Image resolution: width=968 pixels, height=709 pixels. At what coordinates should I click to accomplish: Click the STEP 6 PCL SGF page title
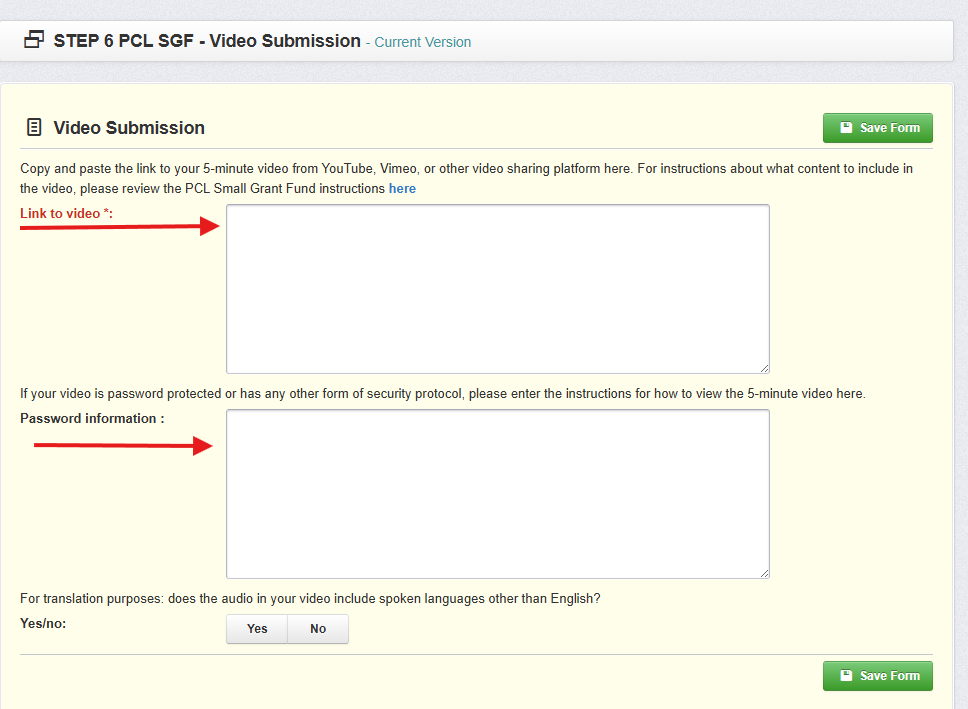point(207,41)
